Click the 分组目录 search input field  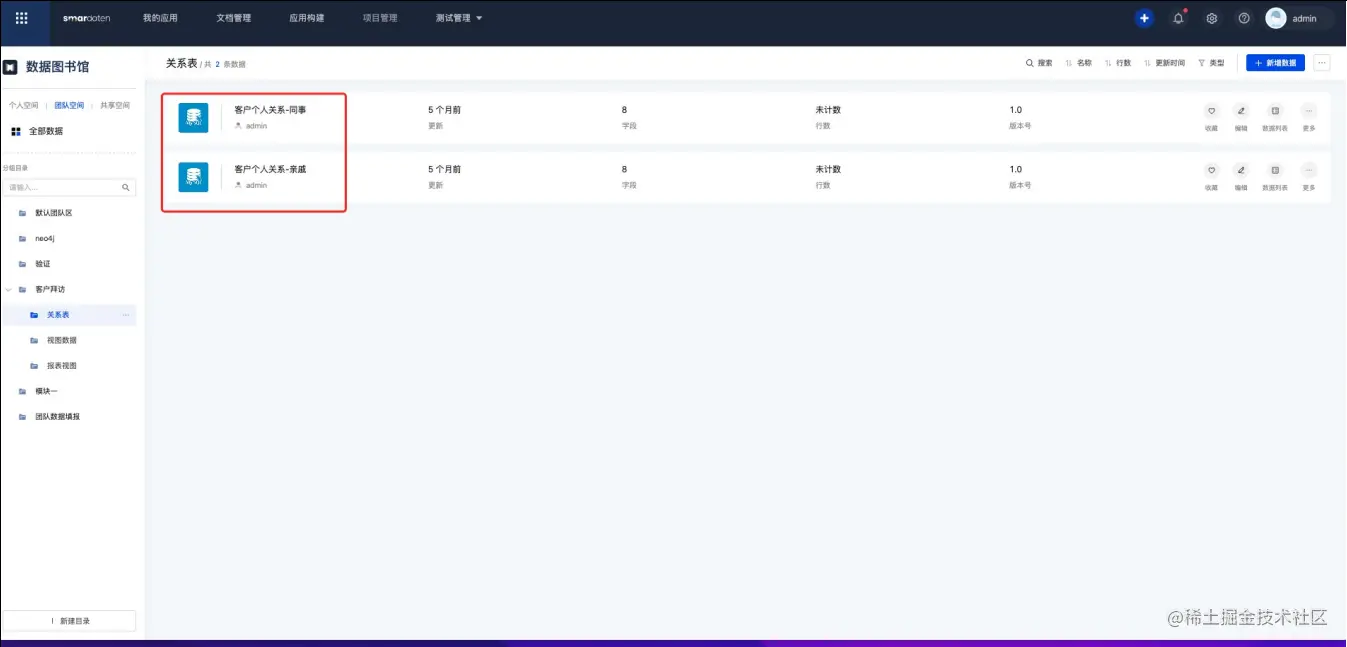[69, 187]
